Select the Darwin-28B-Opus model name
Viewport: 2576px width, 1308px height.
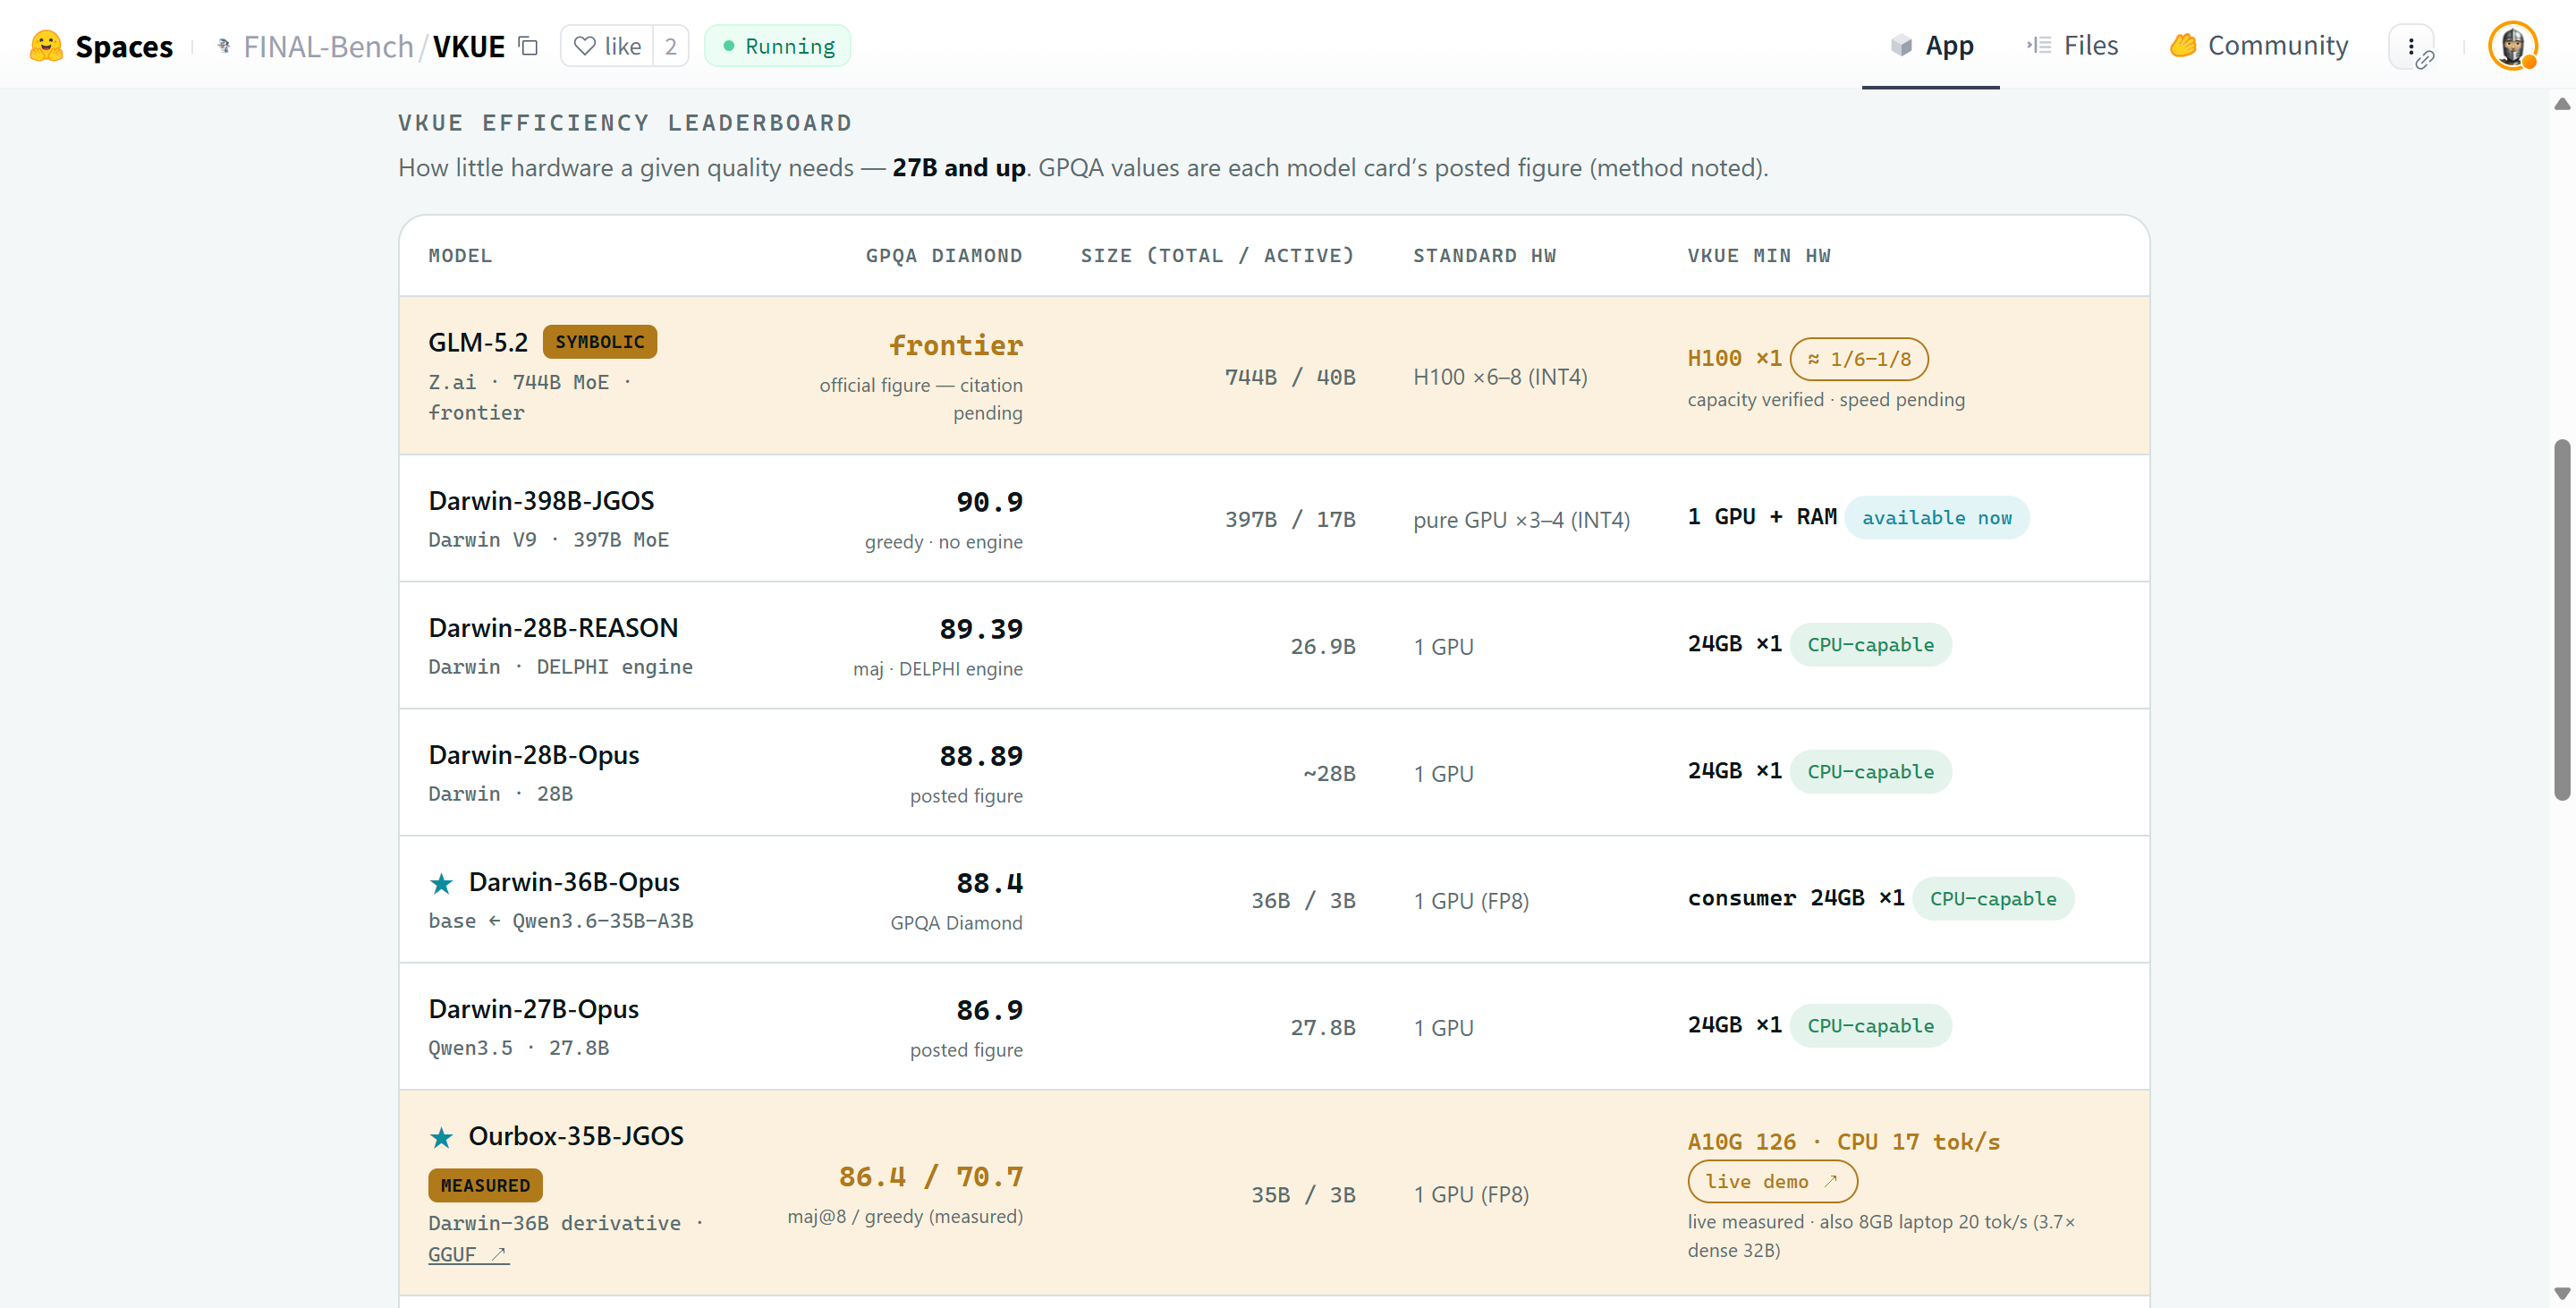pyautogui.click(x=534, y=754)
